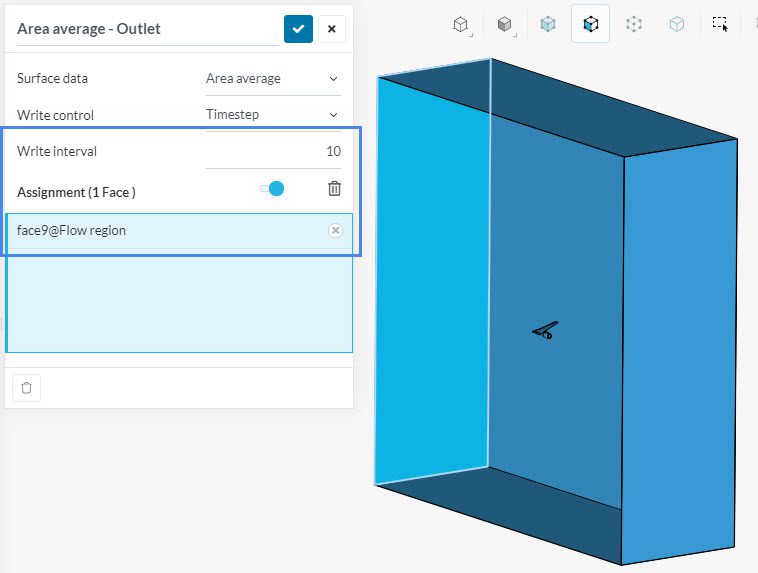Clear all assignments with the trash icon
The image size is (758, 573).
pyautogui.click(x=334, y=189)
